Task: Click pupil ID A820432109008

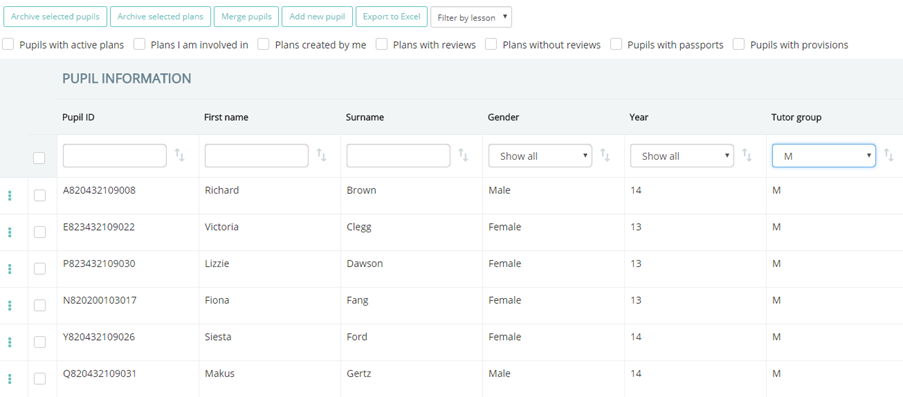Action: click(x=99, y=190)
